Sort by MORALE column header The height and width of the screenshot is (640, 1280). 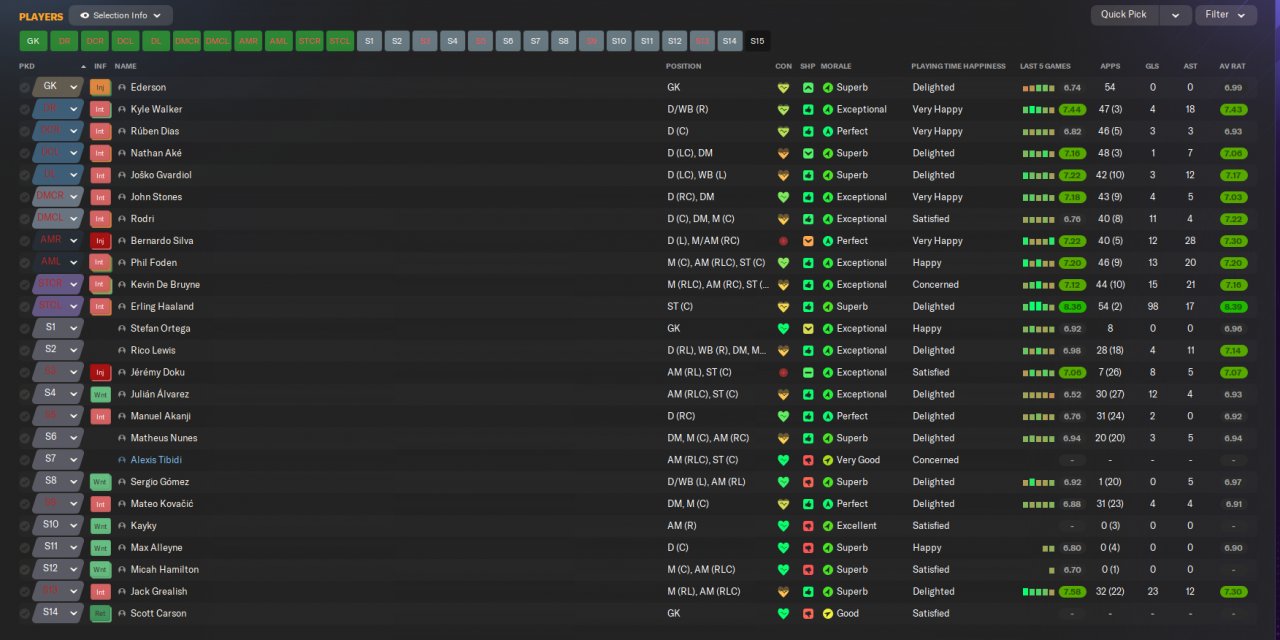click(x=836, y=66)
